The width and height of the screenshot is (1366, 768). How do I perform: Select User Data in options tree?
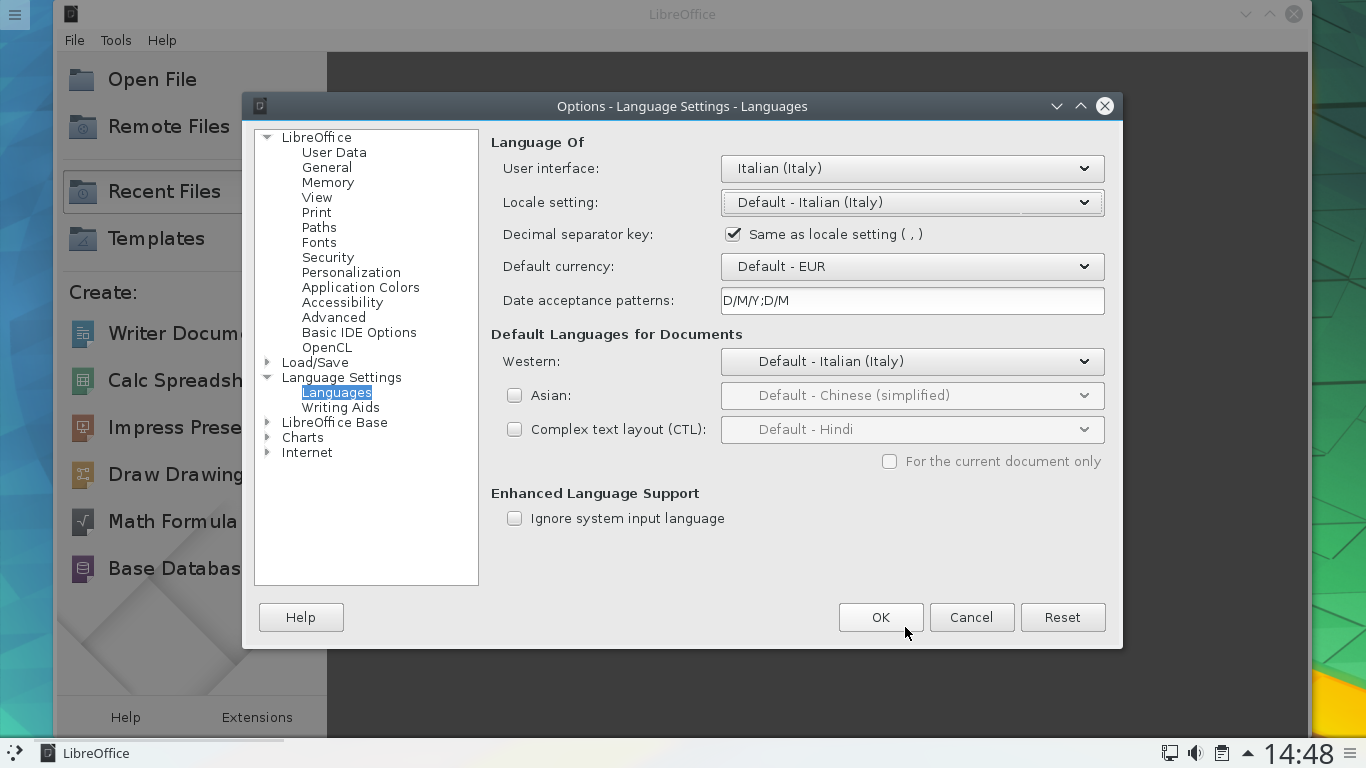334,152
